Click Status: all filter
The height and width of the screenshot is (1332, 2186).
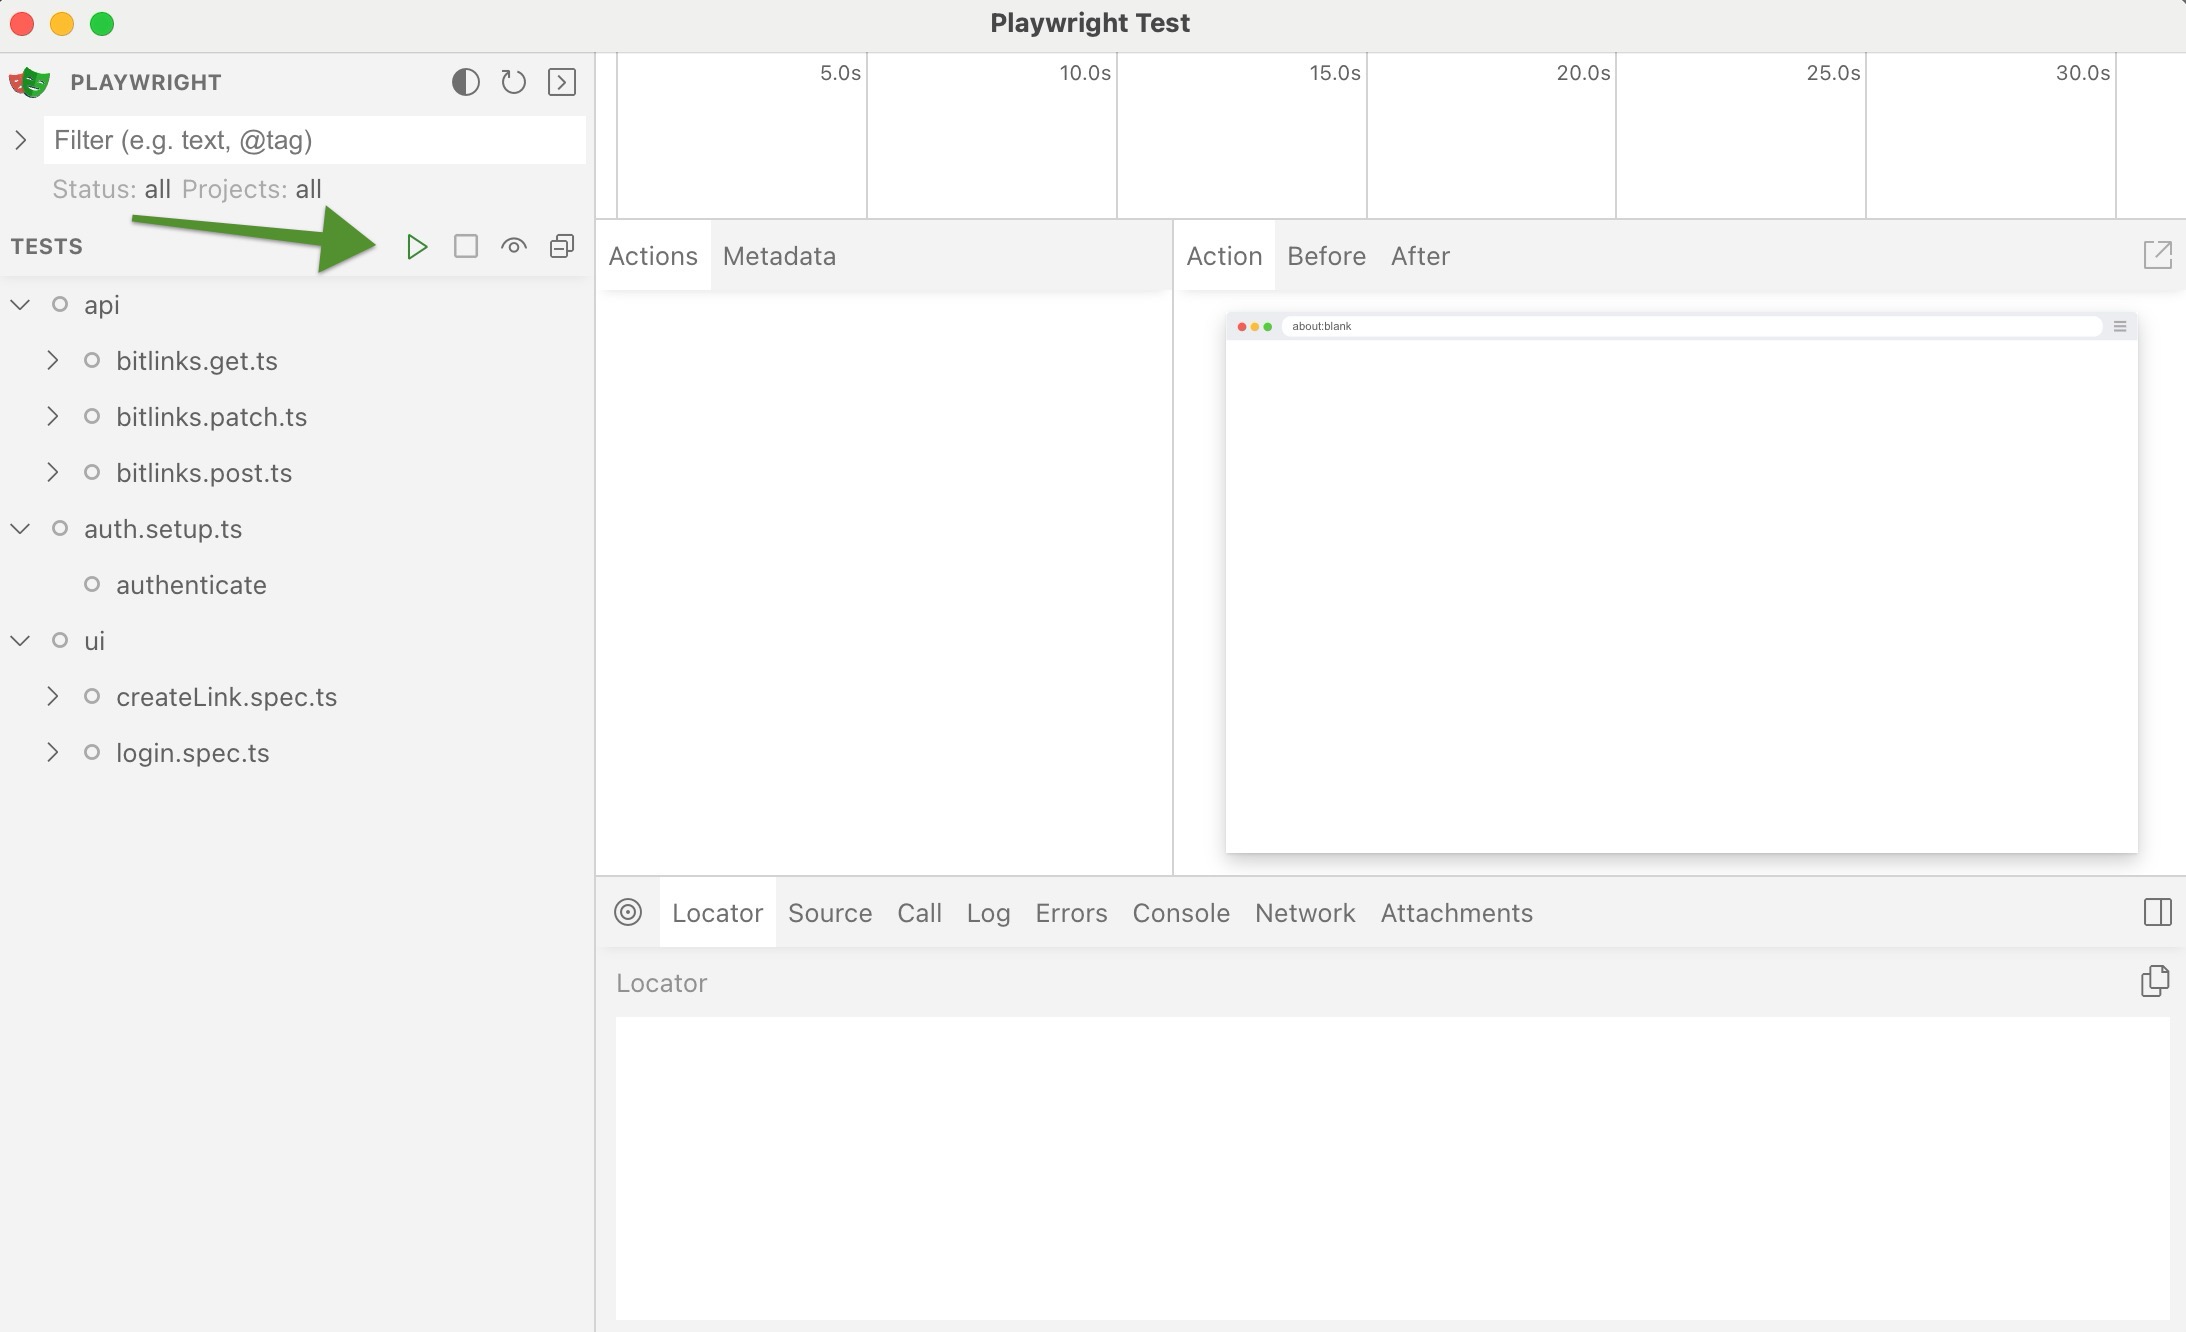coord(111,189)
